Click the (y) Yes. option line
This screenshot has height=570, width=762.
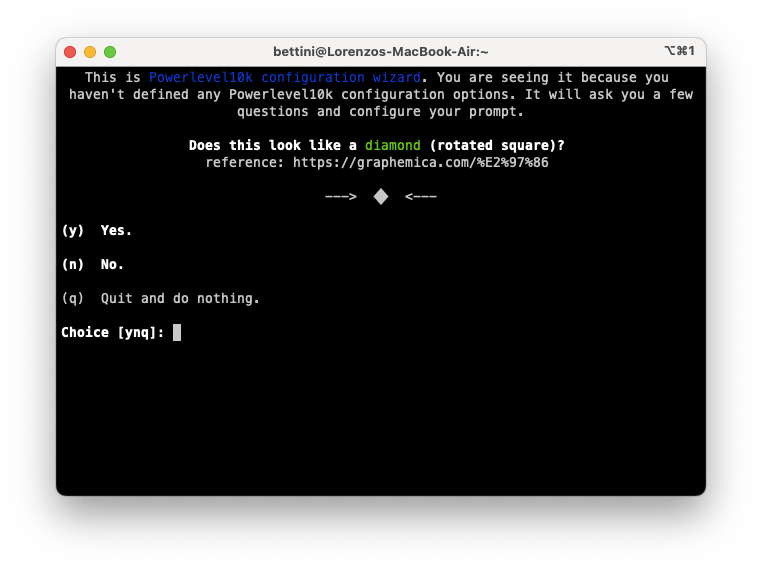[97, 230]
